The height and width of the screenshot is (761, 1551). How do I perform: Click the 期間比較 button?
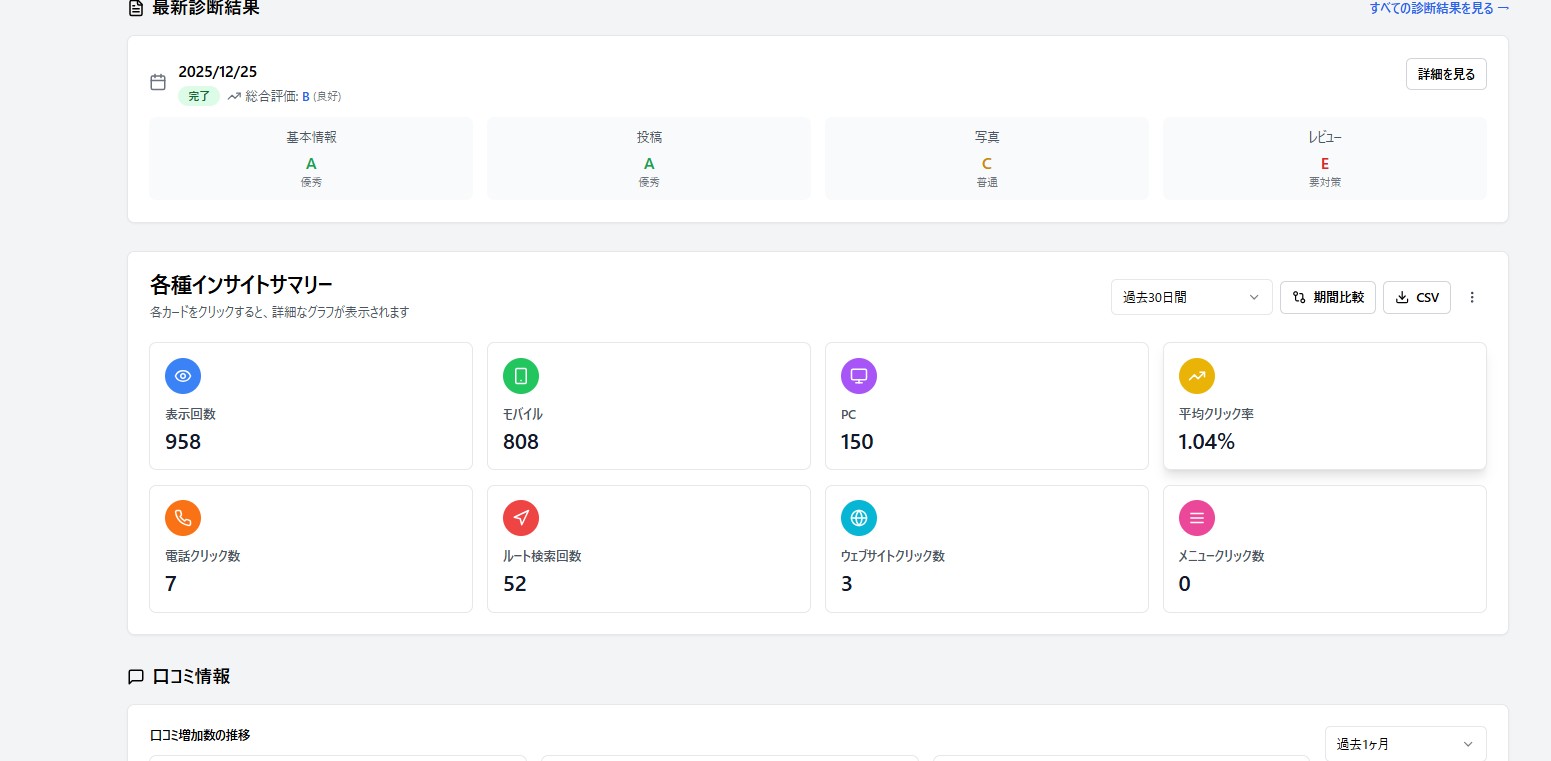1328,297
